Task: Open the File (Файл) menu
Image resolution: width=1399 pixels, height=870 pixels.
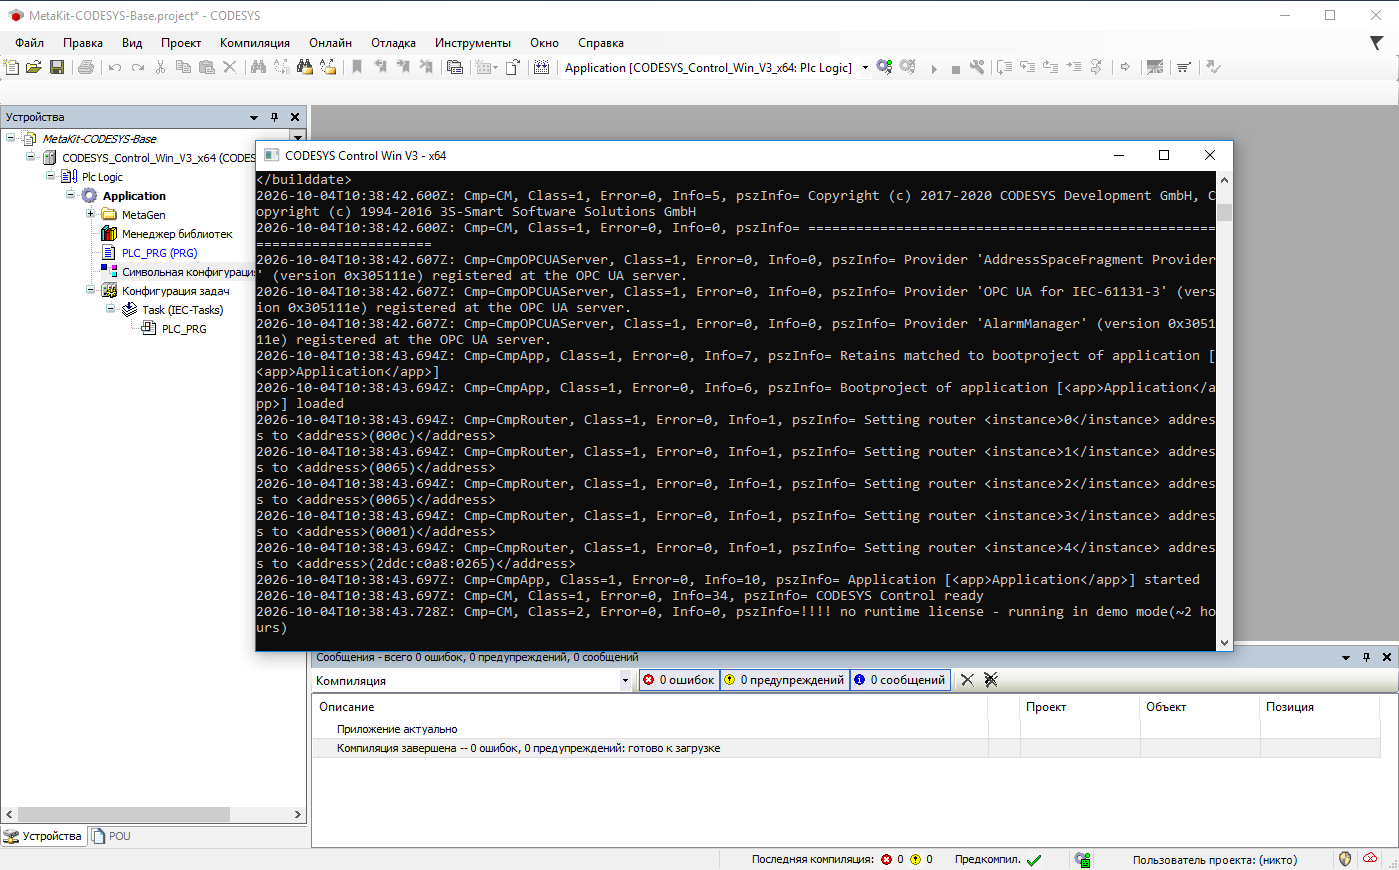Action: point(29,43)
